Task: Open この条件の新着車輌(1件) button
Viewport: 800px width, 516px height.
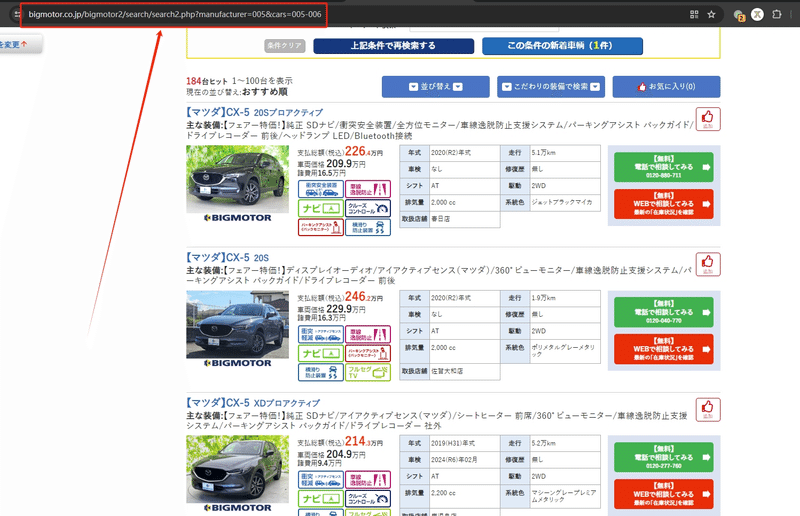Action: 562,46
